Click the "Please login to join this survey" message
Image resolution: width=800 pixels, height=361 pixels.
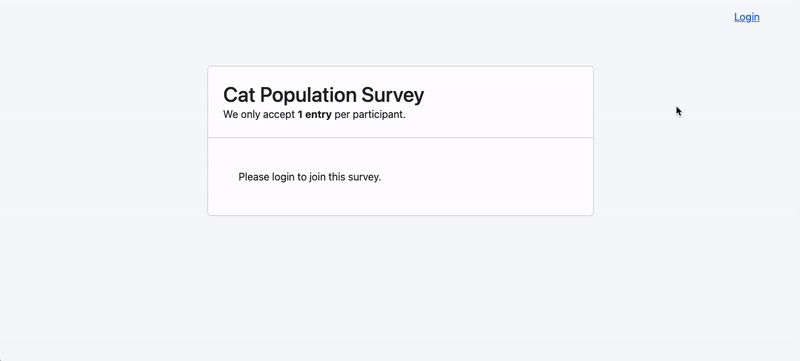pyautogui.click(x=310, y=177)
